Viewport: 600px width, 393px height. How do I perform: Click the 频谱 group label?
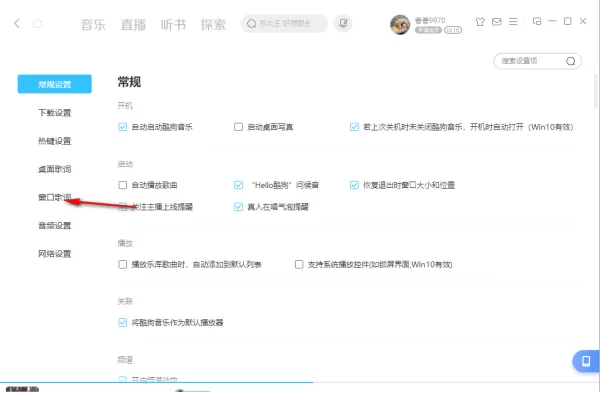[x=125, y=360]
